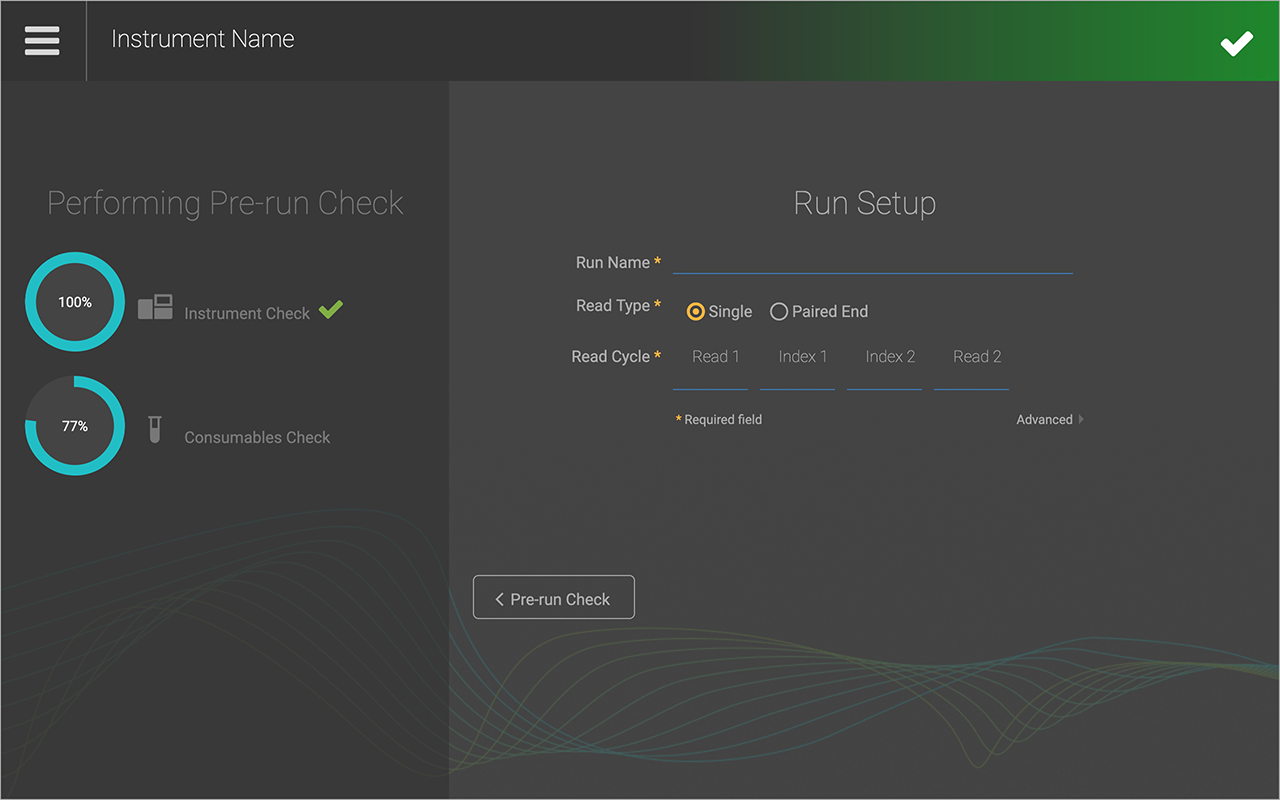Click the back chevron in Pre-run Check button
This screenshot has width=1280, height=800.
[499, 599]
